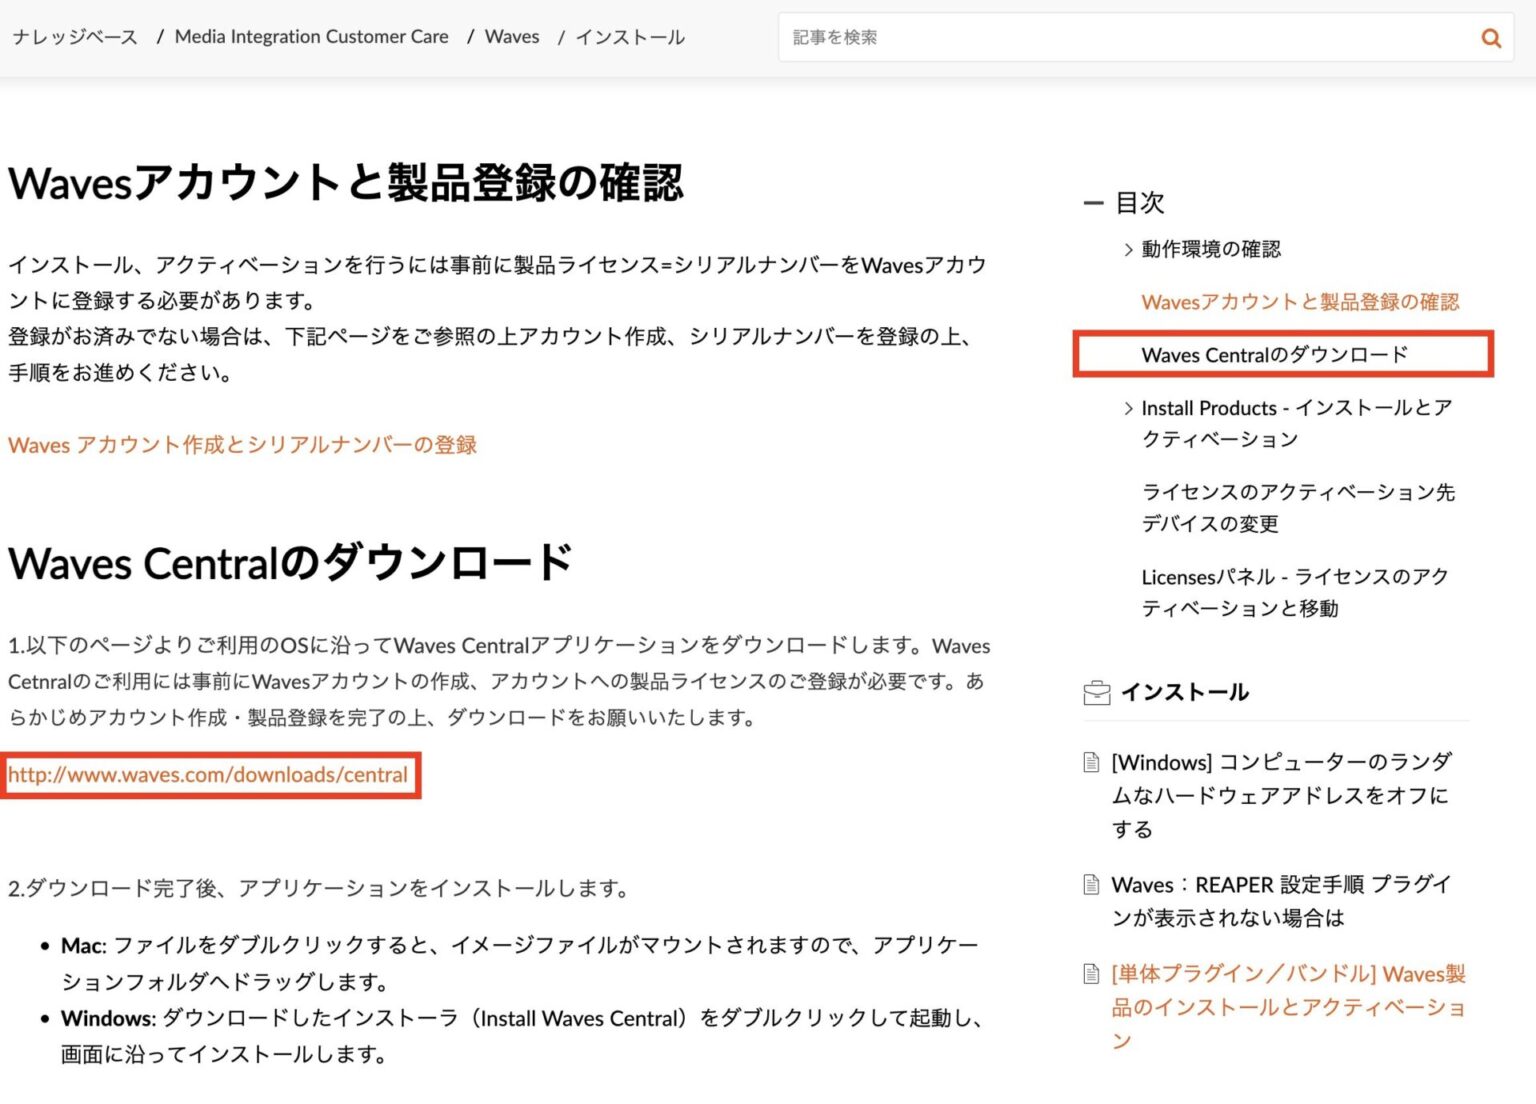Click the document icon beside the [Windows] article
The height and width of the screenshot is (1104, 1536).
coord(1092,761)
